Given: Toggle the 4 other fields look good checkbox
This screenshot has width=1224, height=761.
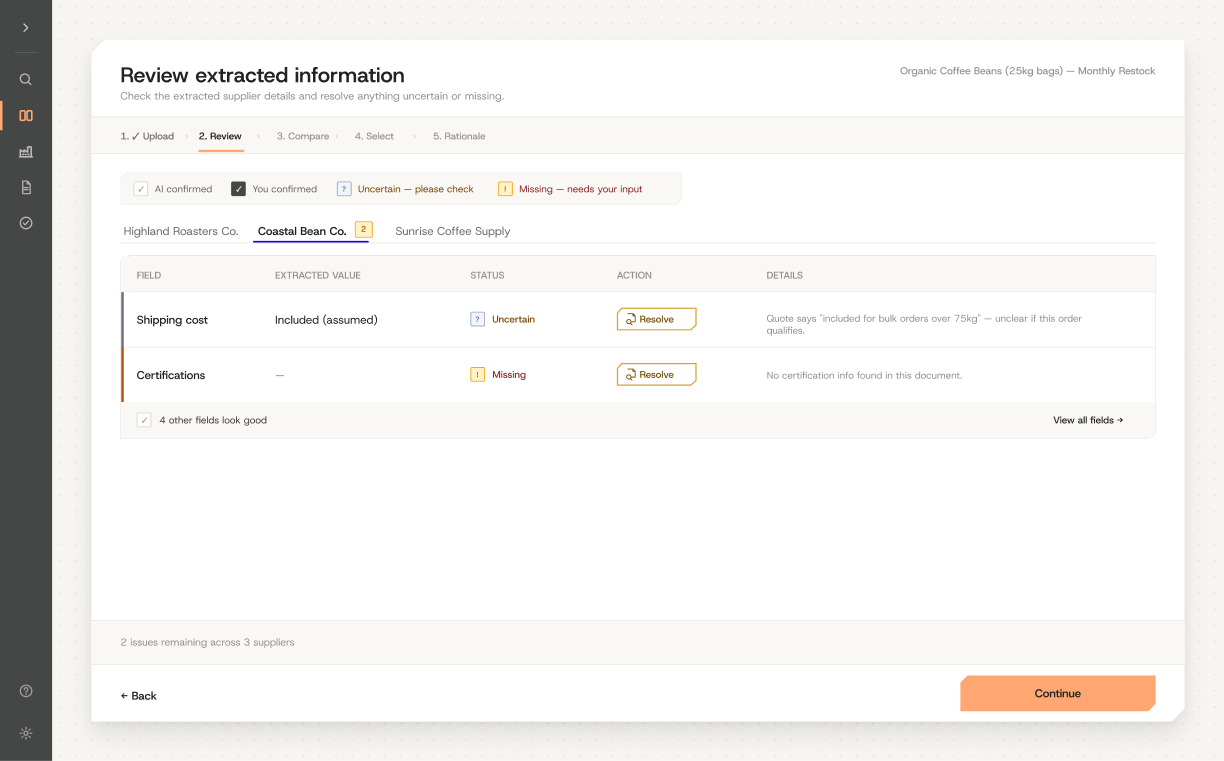Looking at the screenshot, I should [144, 420].
